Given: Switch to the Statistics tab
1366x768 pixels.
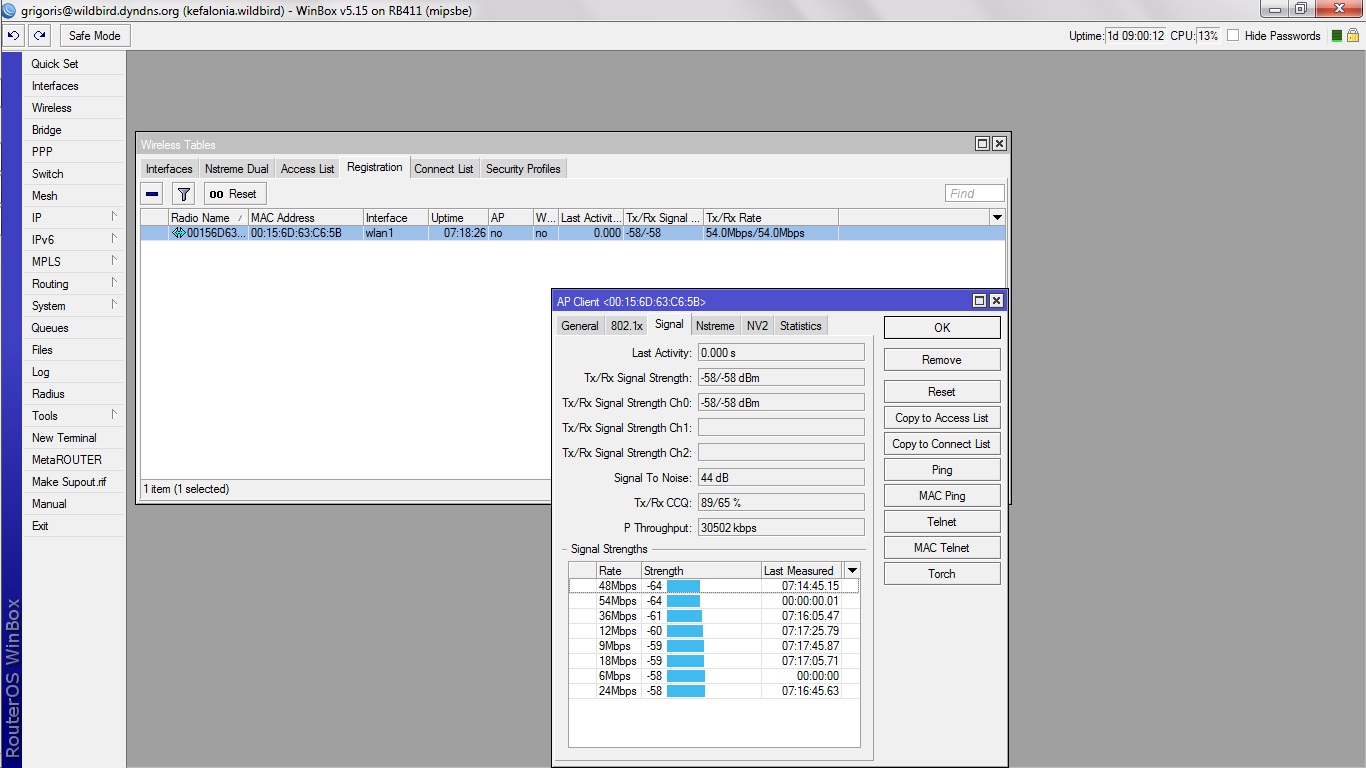Looking at the screenshot, I should 800,326.
